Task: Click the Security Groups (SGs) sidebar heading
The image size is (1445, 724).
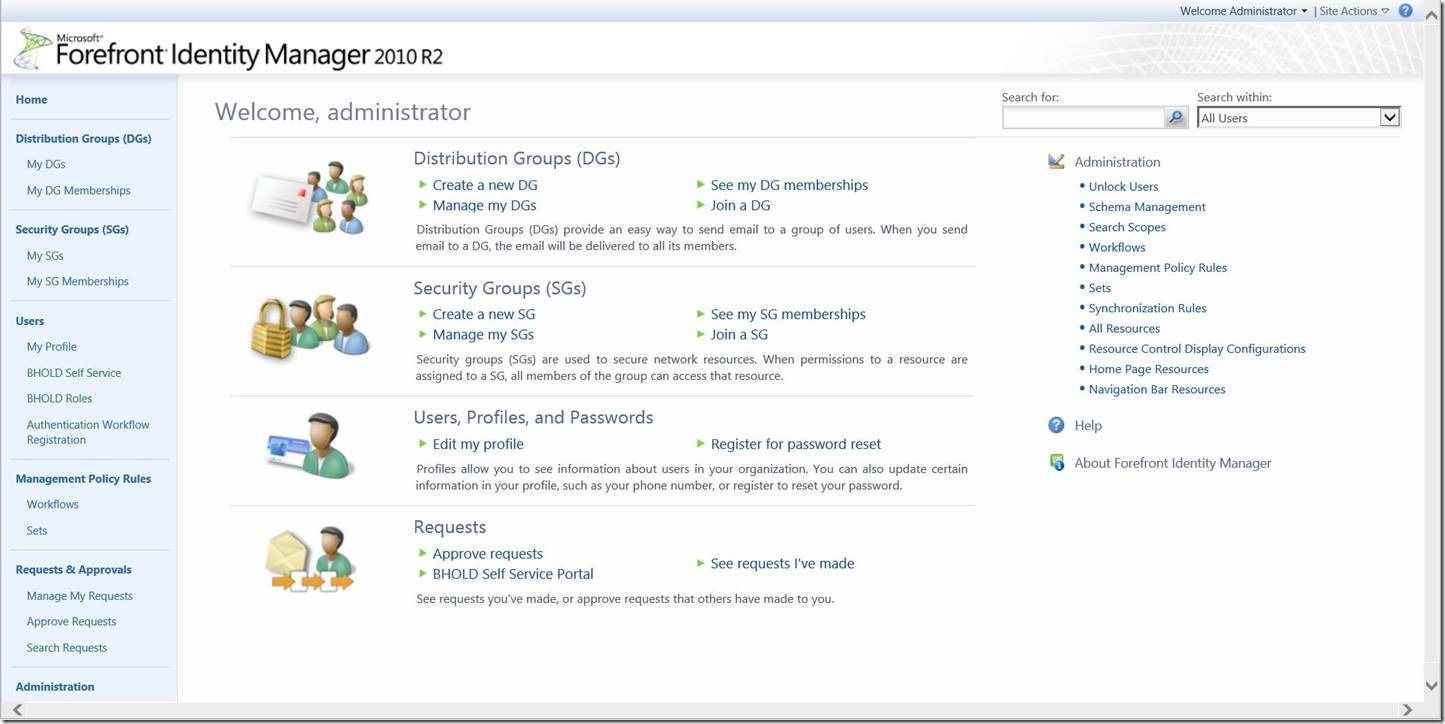Action: pos(72,229)
